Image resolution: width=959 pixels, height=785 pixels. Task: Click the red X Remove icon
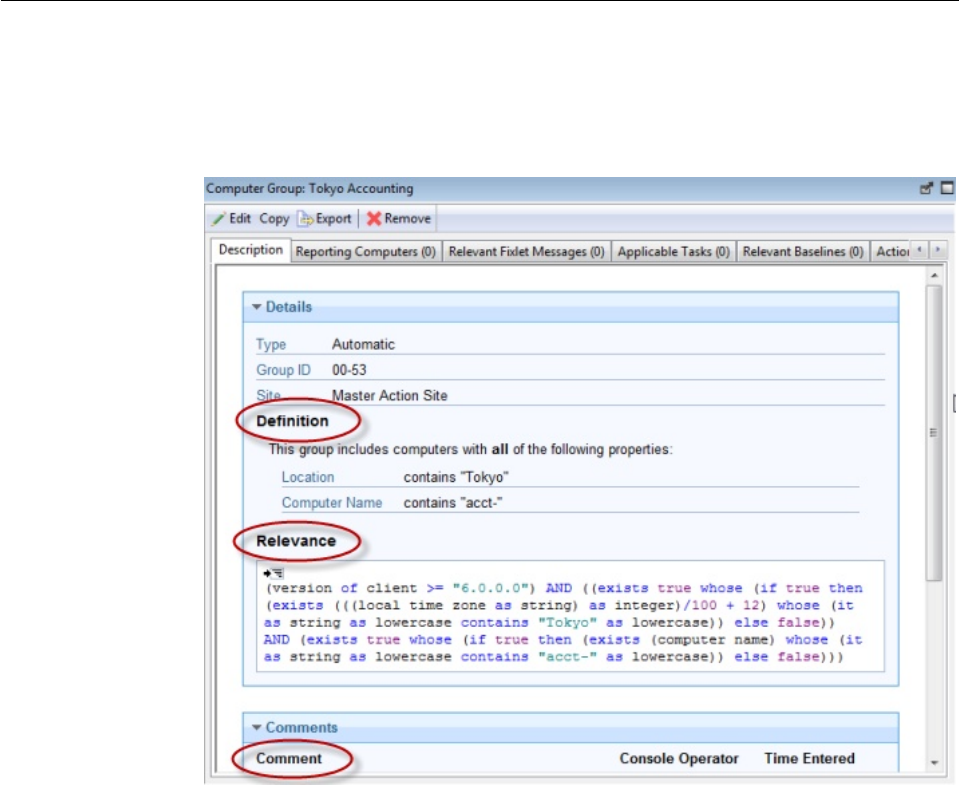(x=374, y=219)
